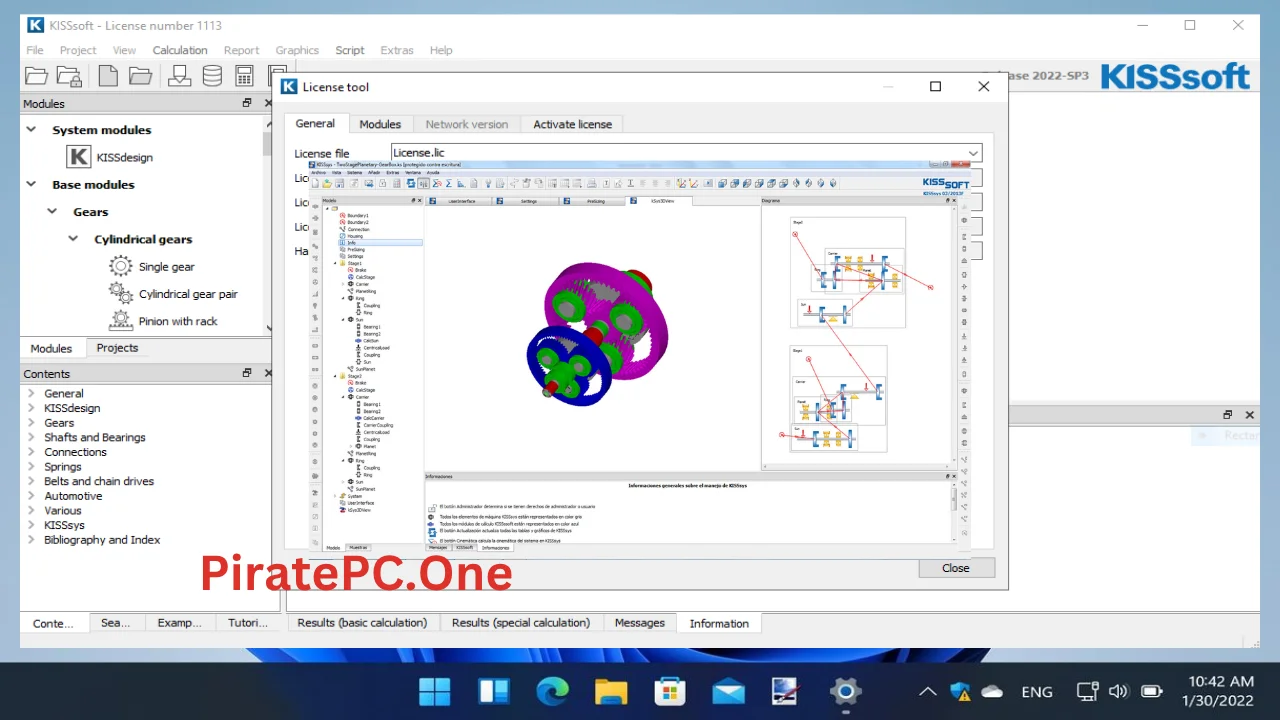1280x720 pixels.
Task: Click the save-to-tray toolbar icon
Action: point(179,76)
